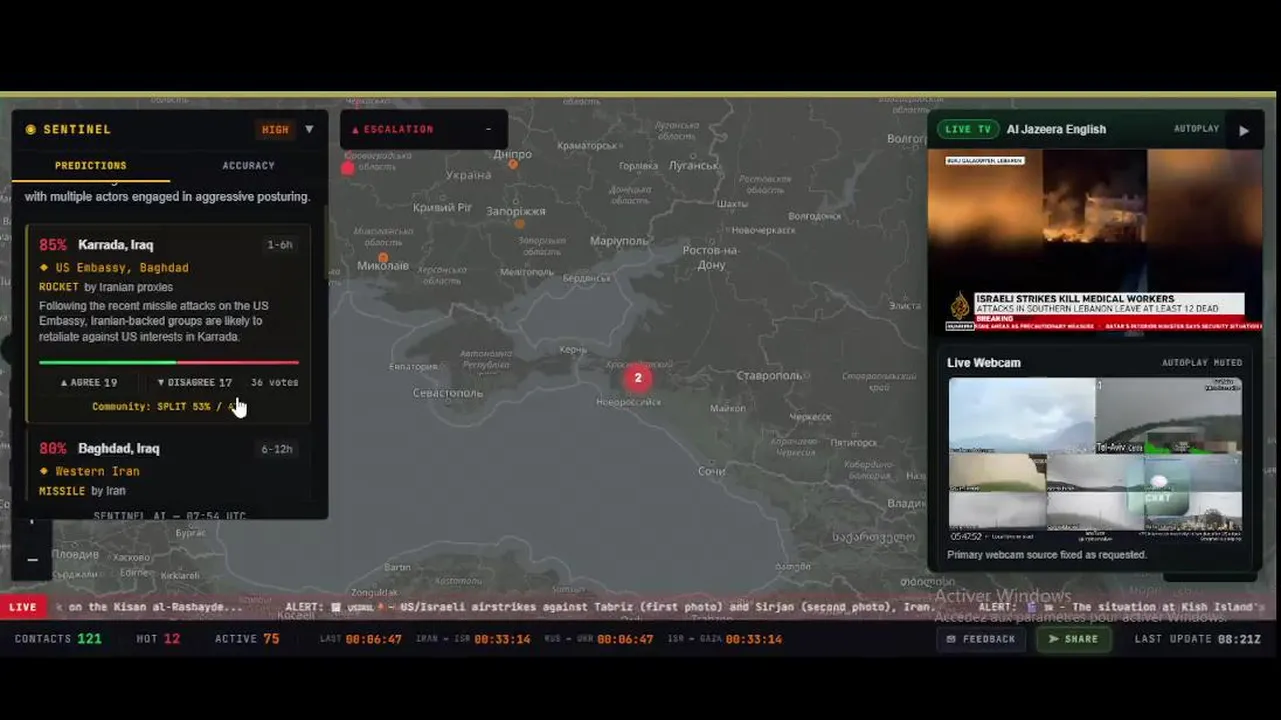Vote Disagree on the Karrada prediction
Viewport: 1281px width, 720px height.
pyautogui.click(x=195, y=382)
